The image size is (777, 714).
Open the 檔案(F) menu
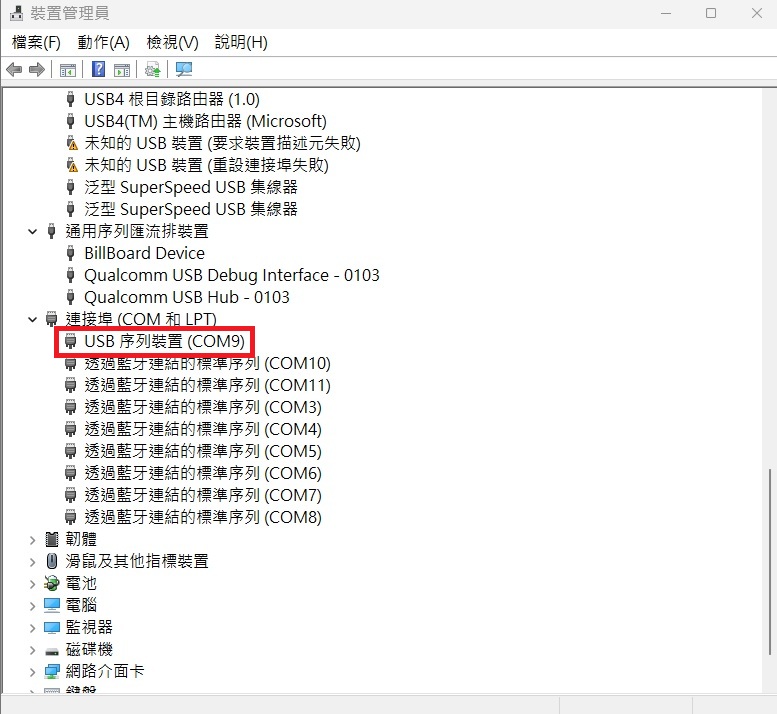[36, 43]
